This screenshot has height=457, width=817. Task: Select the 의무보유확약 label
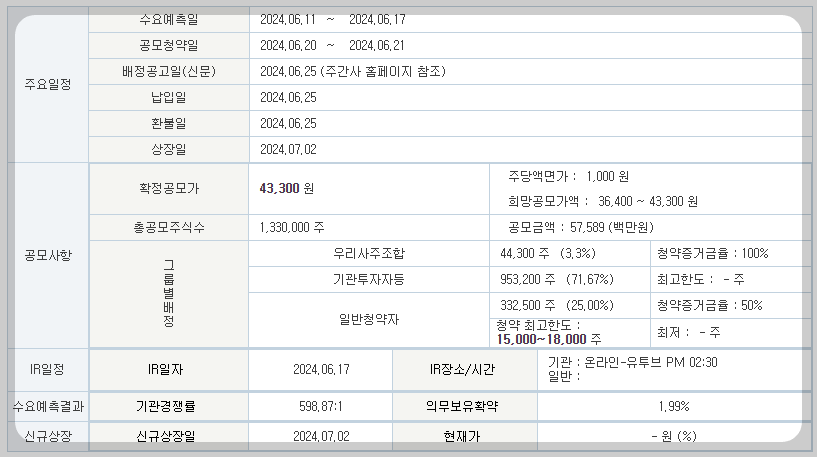pos(462,406)
